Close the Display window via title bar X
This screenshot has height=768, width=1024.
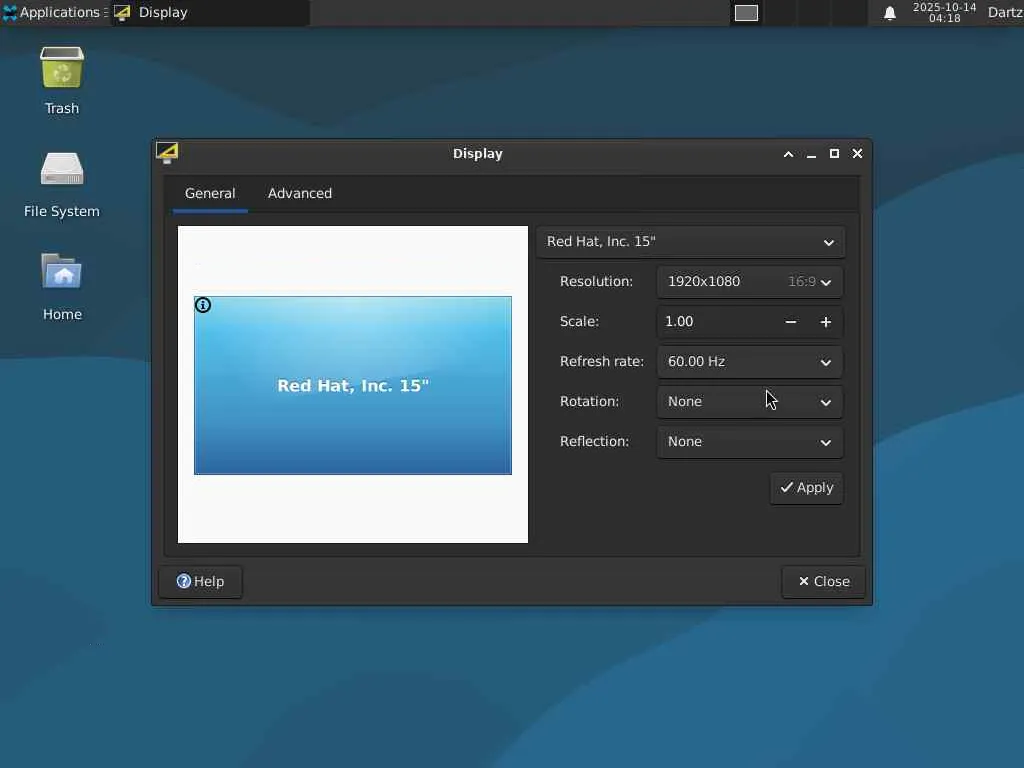[x=857, y=153]
